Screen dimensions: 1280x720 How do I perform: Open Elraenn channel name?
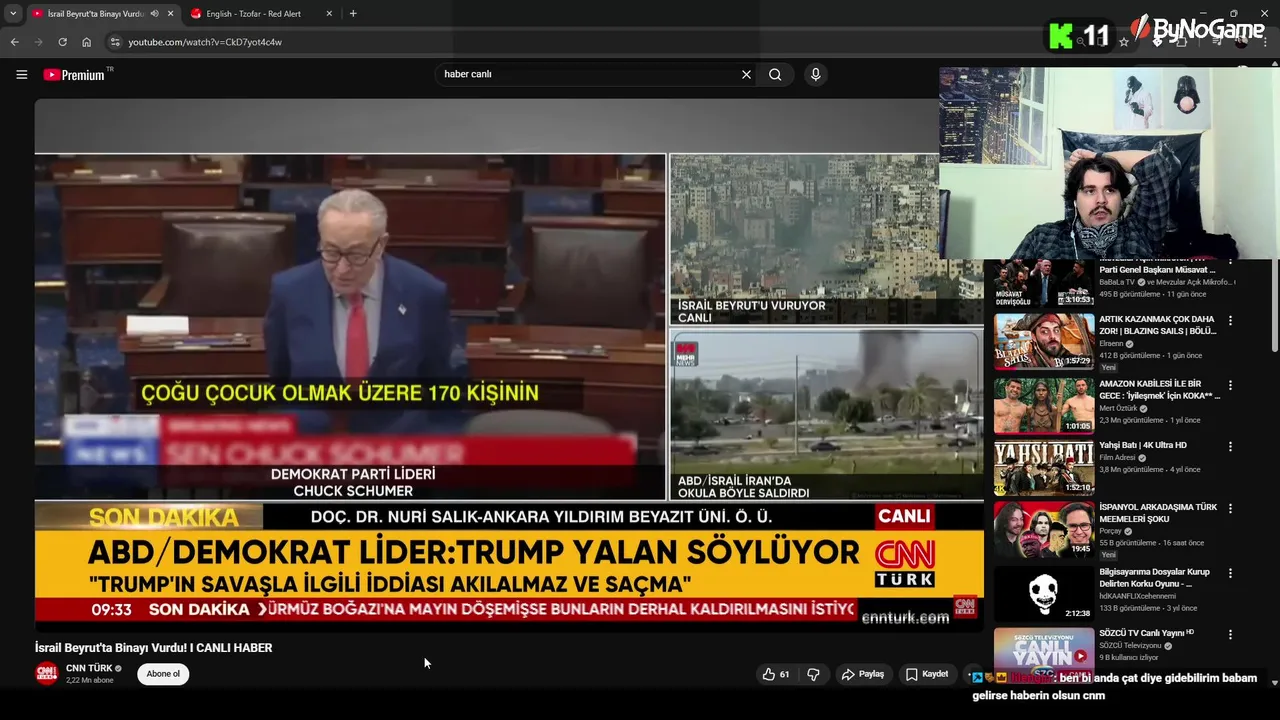pos(1112,343)
